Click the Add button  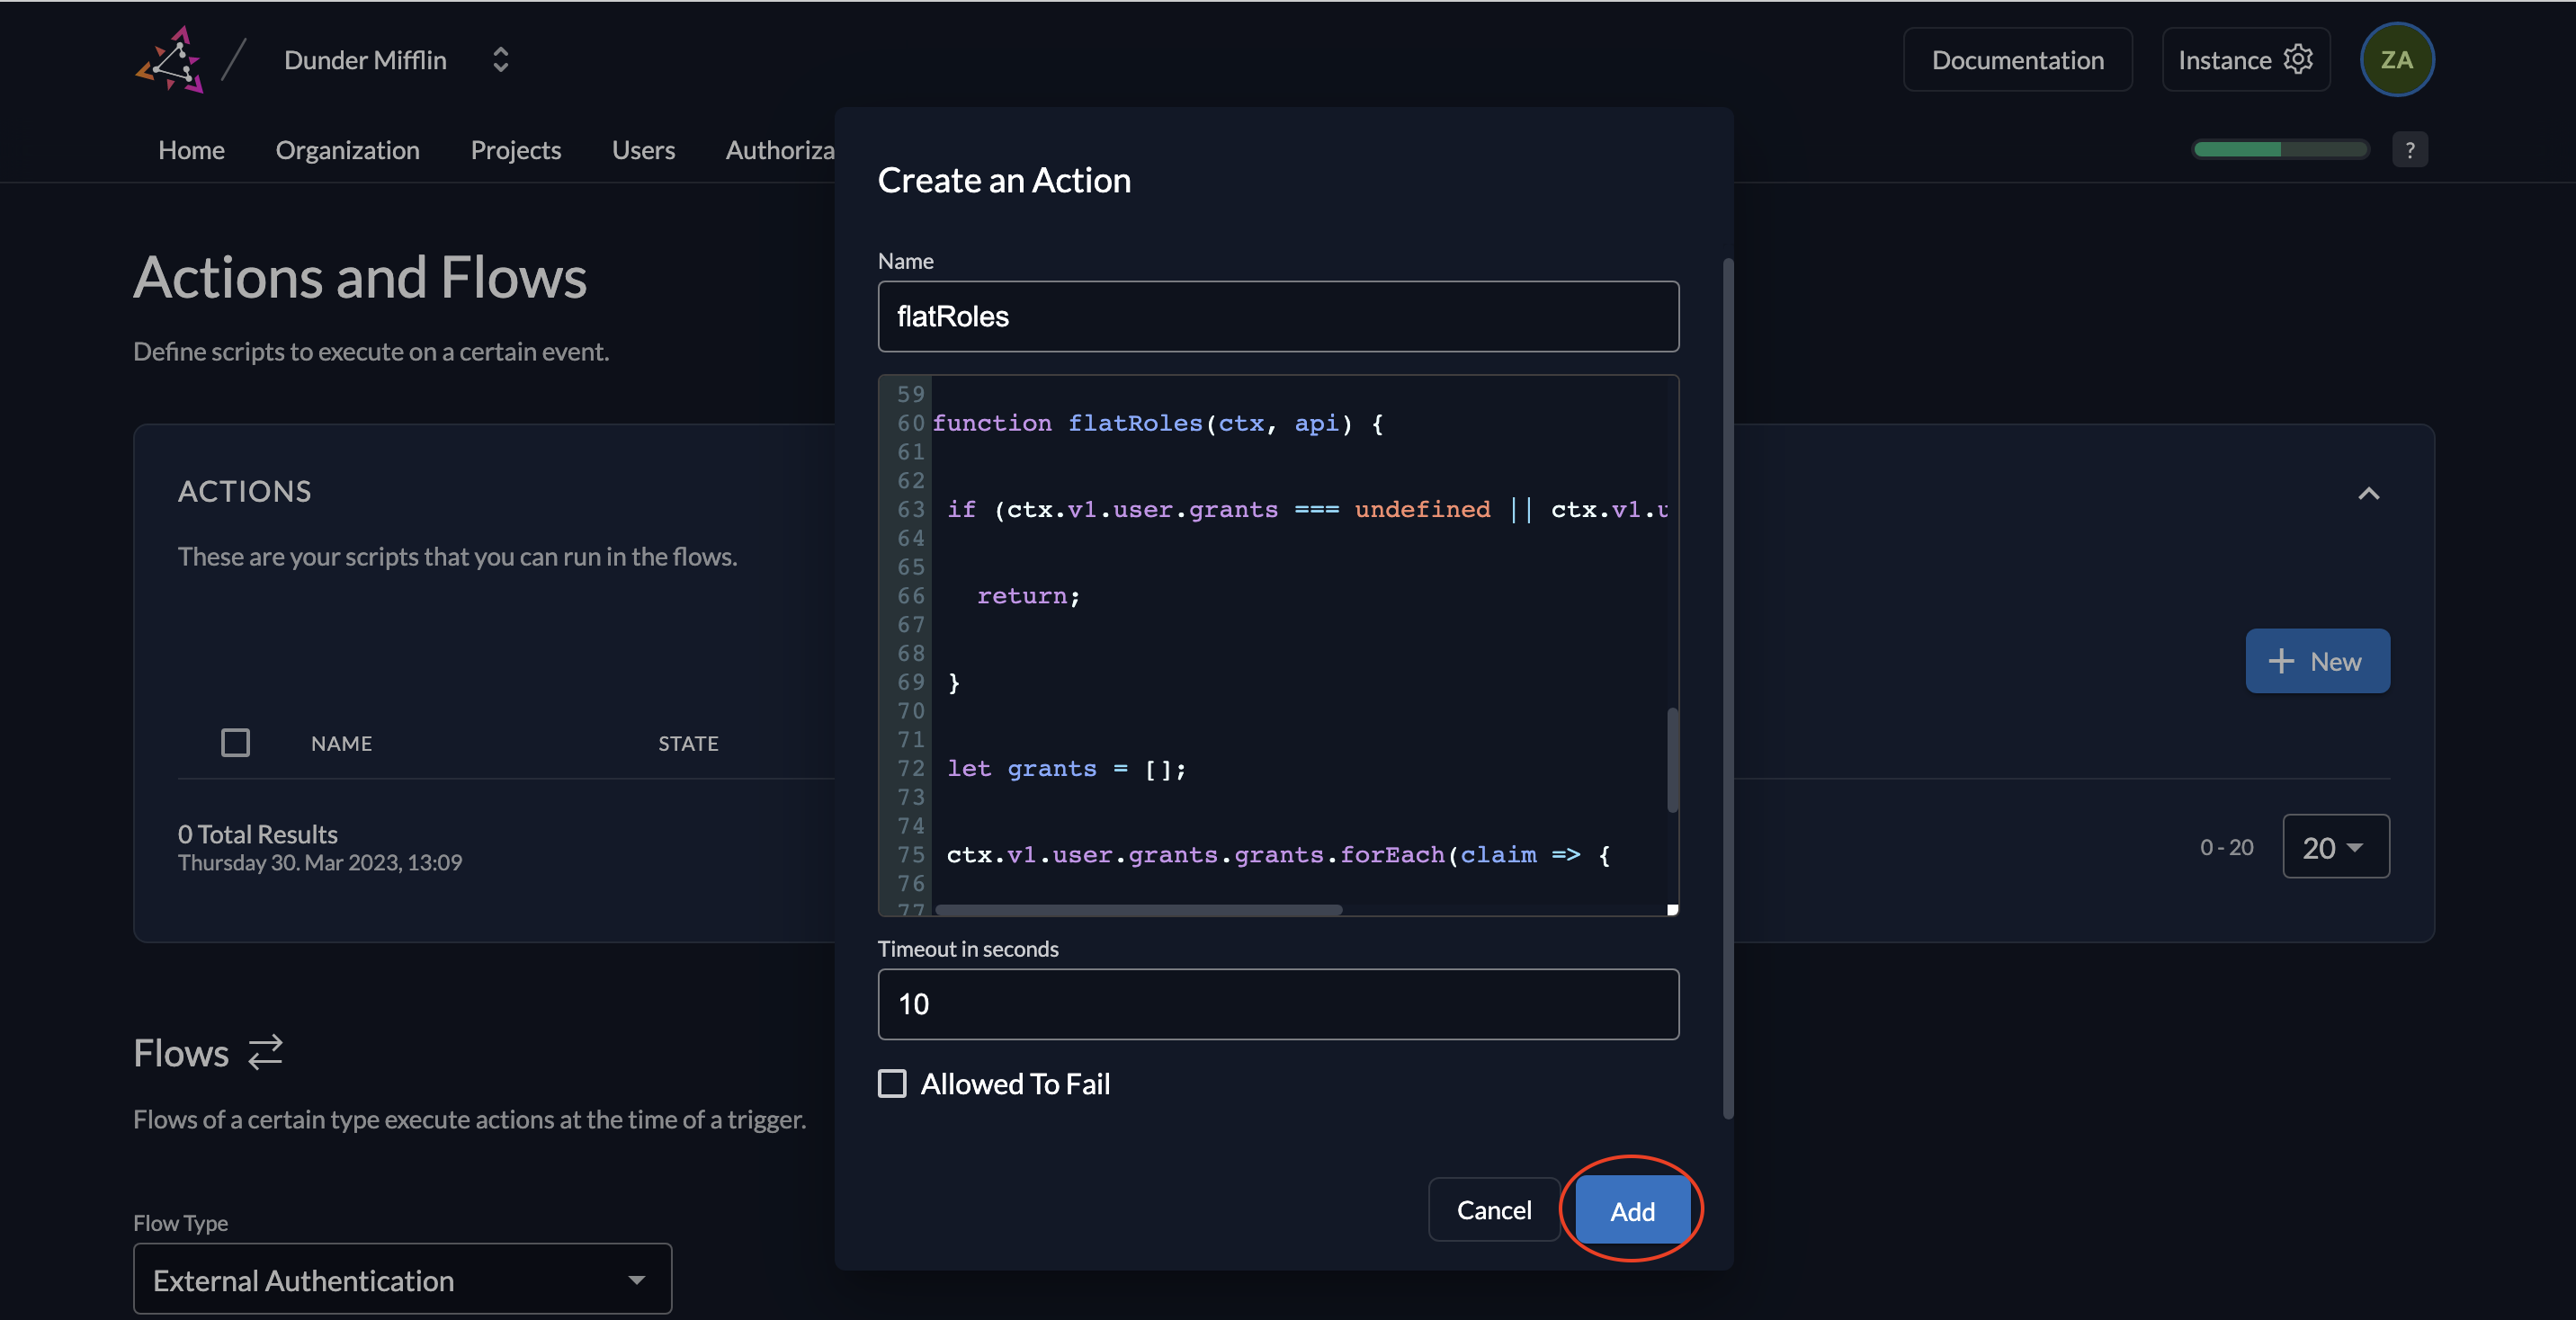[x=1631, y=1210]
